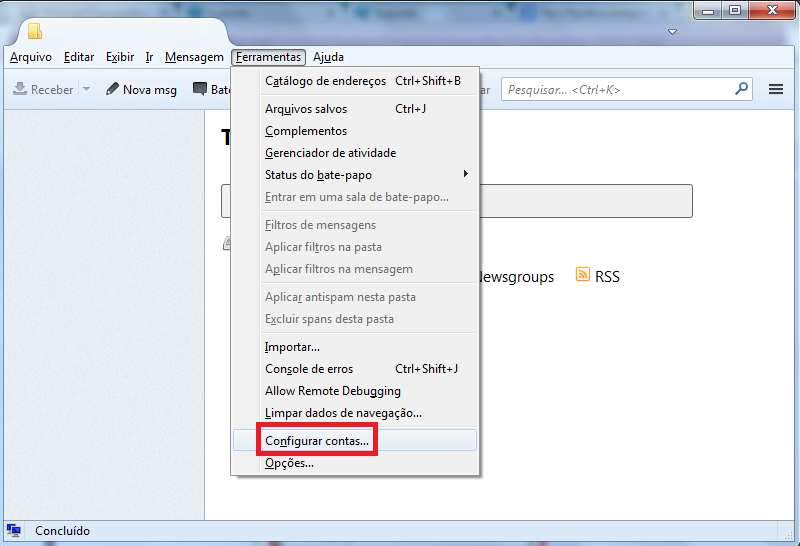Image resolution: width=800 pixels, height=546 pixels.
Task: Open the Ajuda menu
Action: [x=328, y=57]
